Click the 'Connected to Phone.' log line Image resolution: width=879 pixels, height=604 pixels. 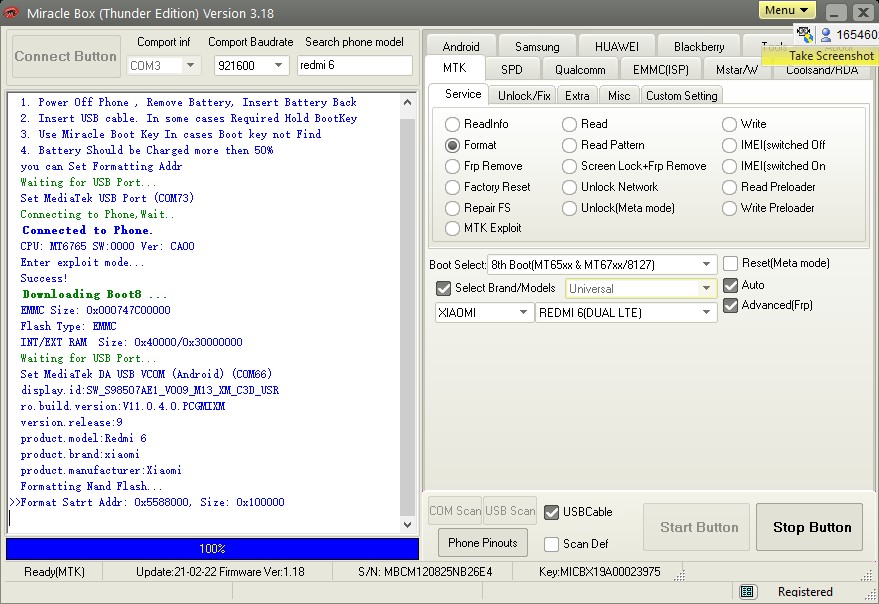coord(87,230)
